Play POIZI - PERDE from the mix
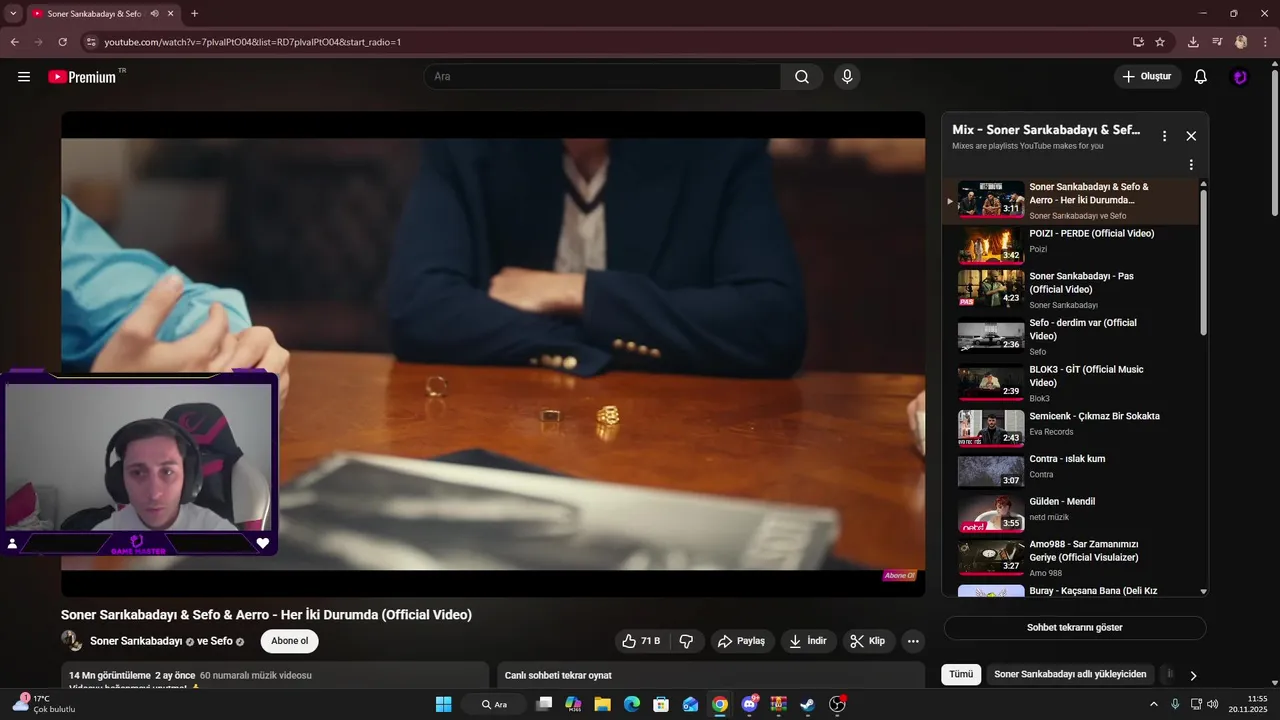Image resolution: width=1280 pixels, height=720 pixels. pos(1070,244)
